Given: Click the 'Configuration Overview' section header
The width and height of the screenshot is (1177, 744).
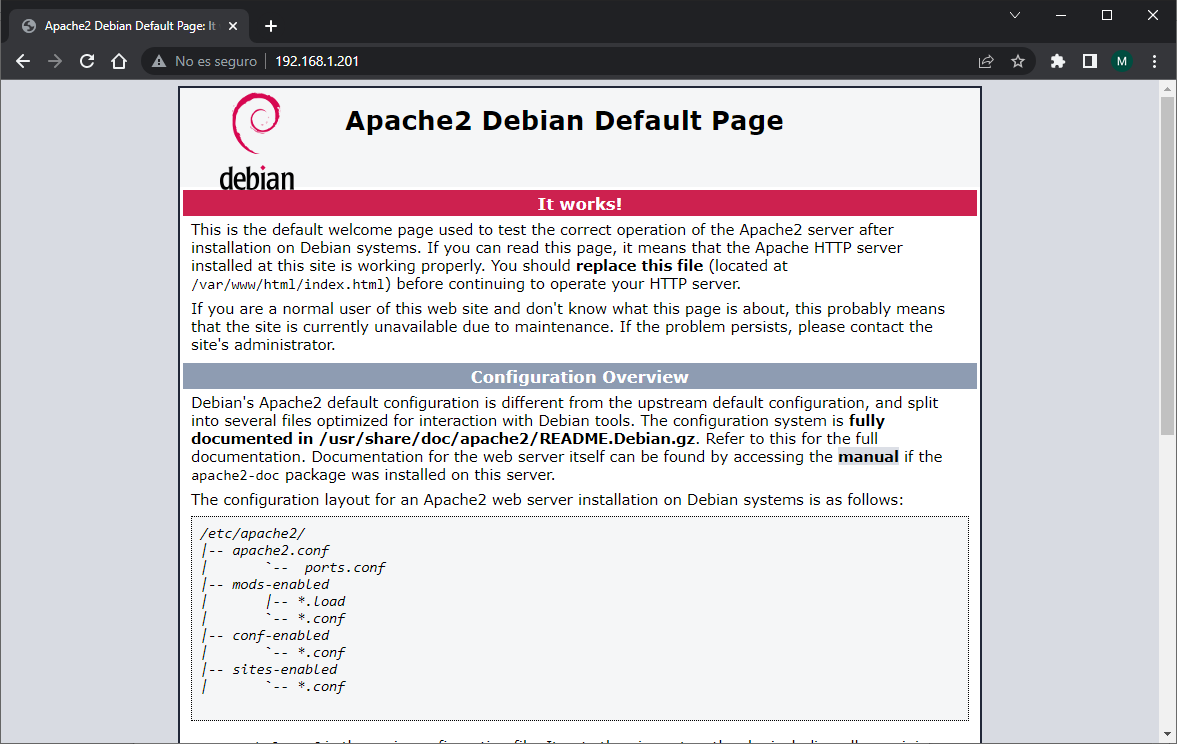Looking at the screenshot, I should [x=579, y=377].
